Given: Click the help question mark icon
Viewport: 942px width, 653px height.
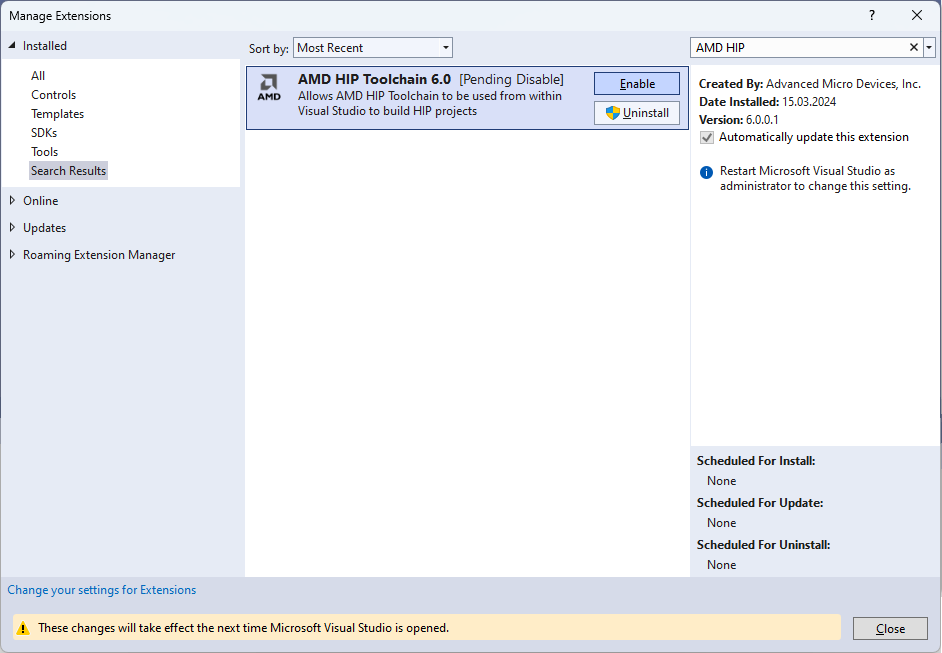Looking at the screenshot, I should [872, 15].
